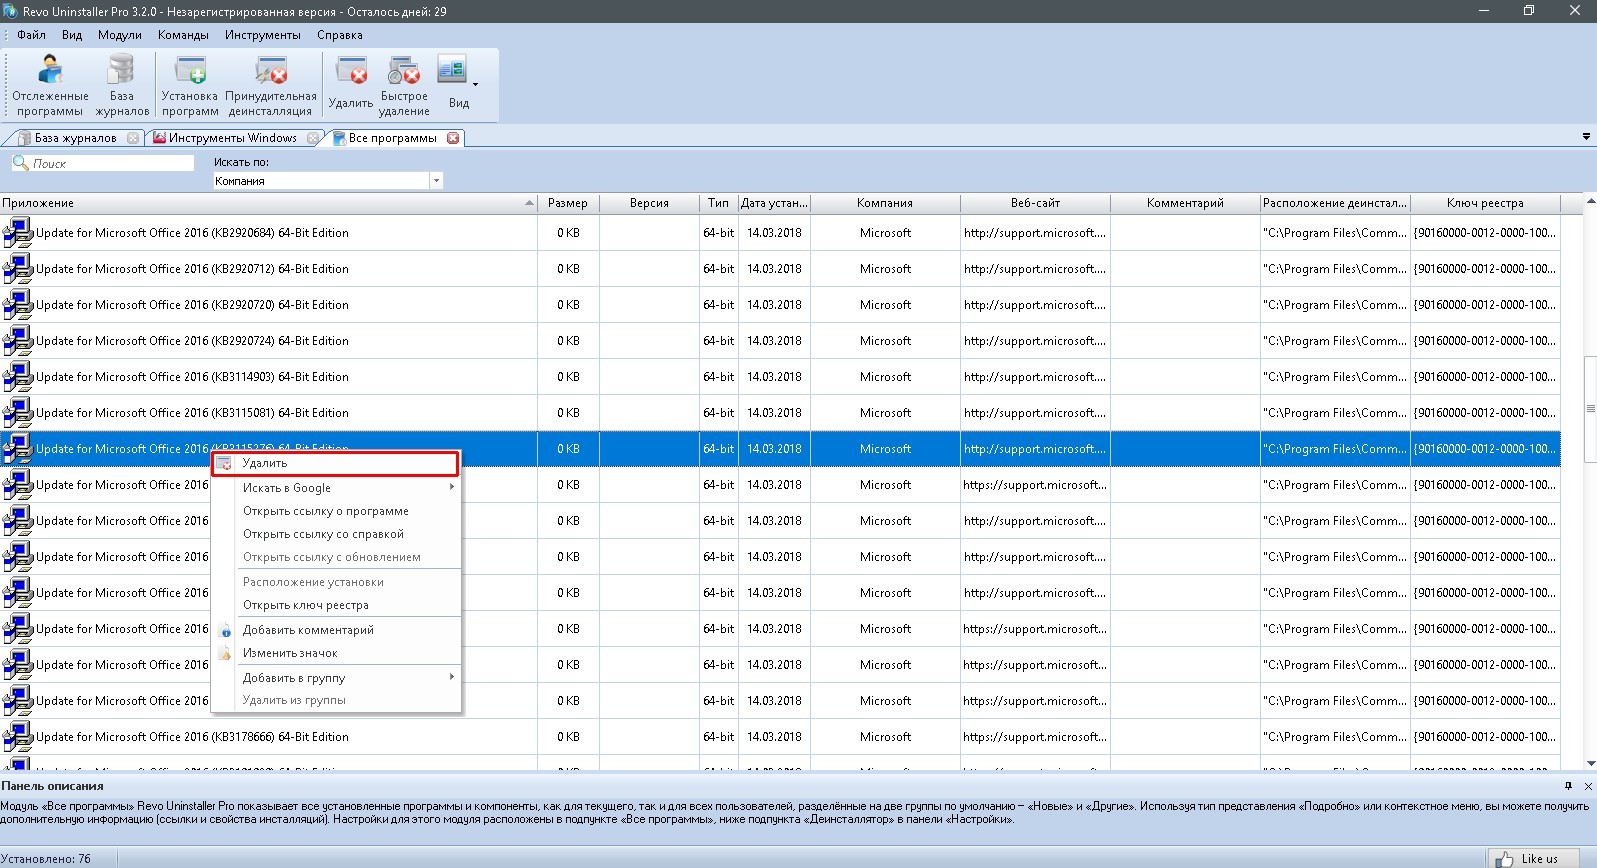The width and height of the screenshot is (1597, 868).
Task: Click the KB3114903 update icon
Action: pyautogui.click(x=17, y=377)
